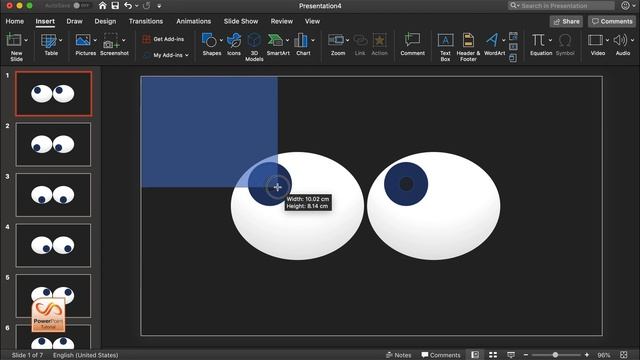The image size is (640, 360).
Task: Open the feedback smiley menu
Action: [x=627, y=6]
